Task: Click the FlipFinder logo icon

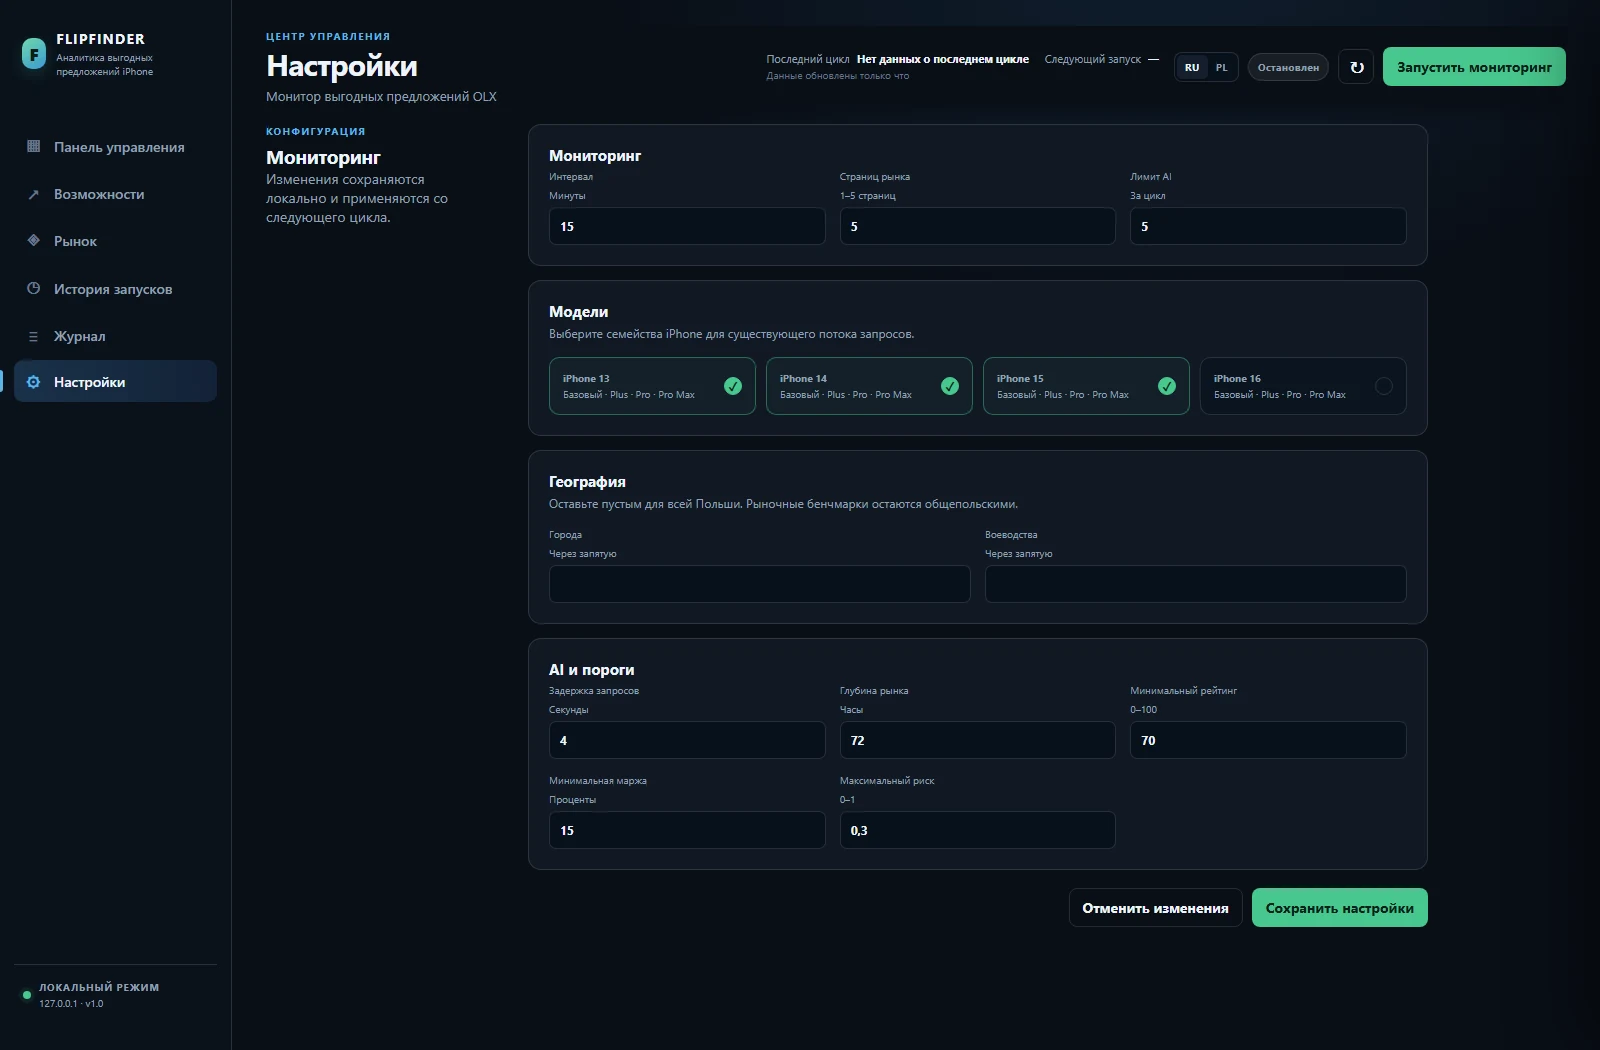Action: coord(34,54)
